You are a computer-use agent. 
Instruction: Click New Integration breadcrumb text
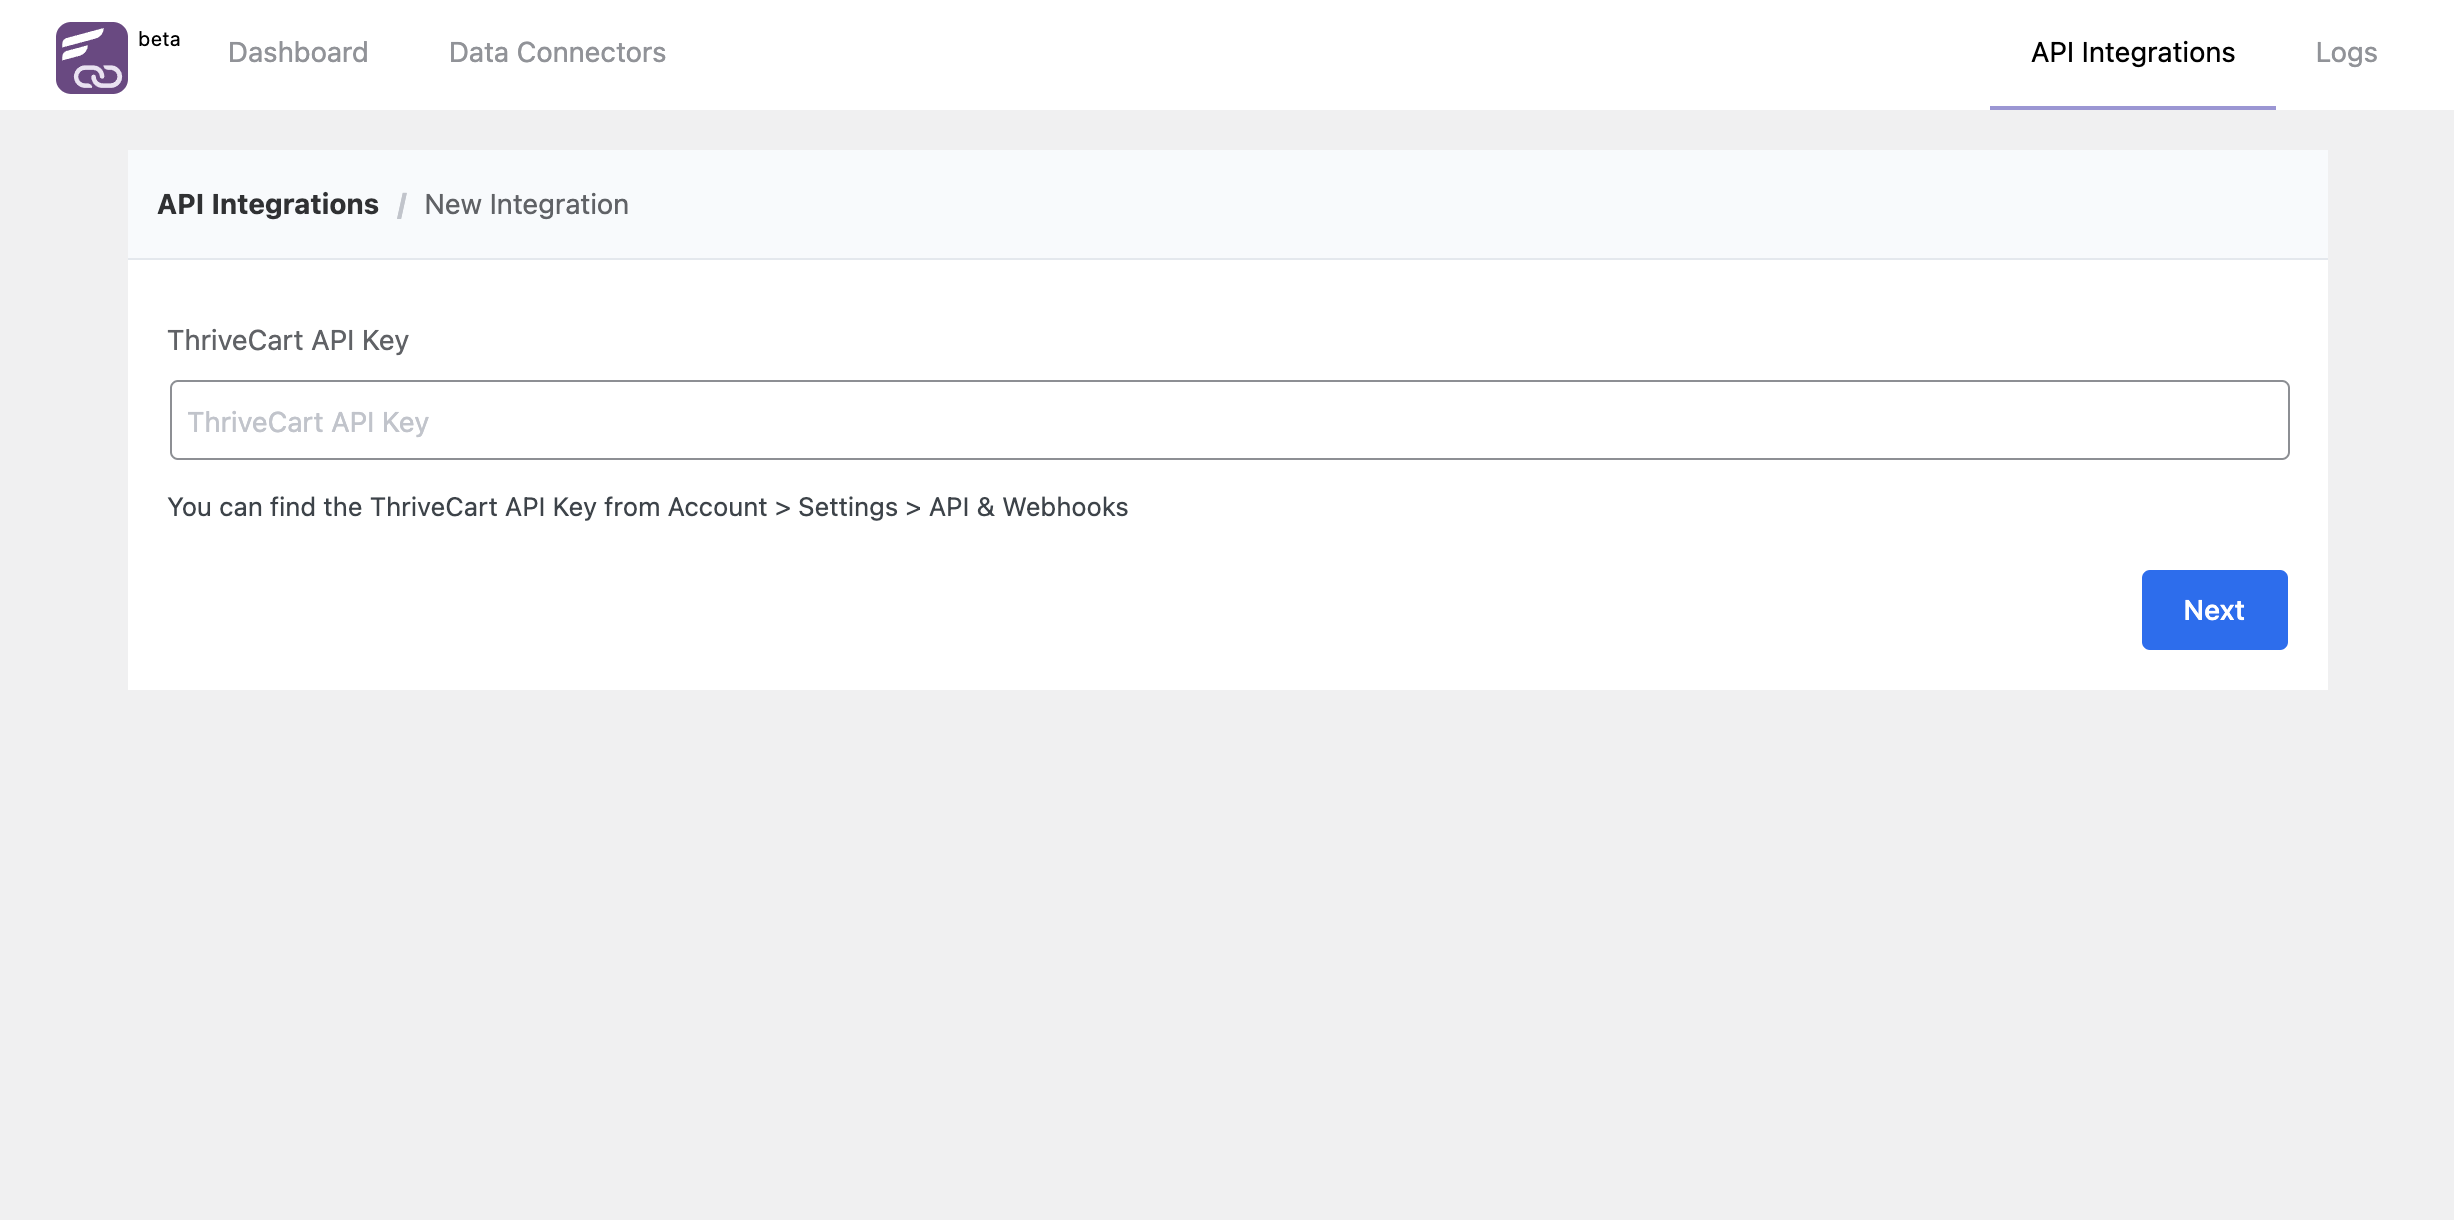(x=526, y=204)
